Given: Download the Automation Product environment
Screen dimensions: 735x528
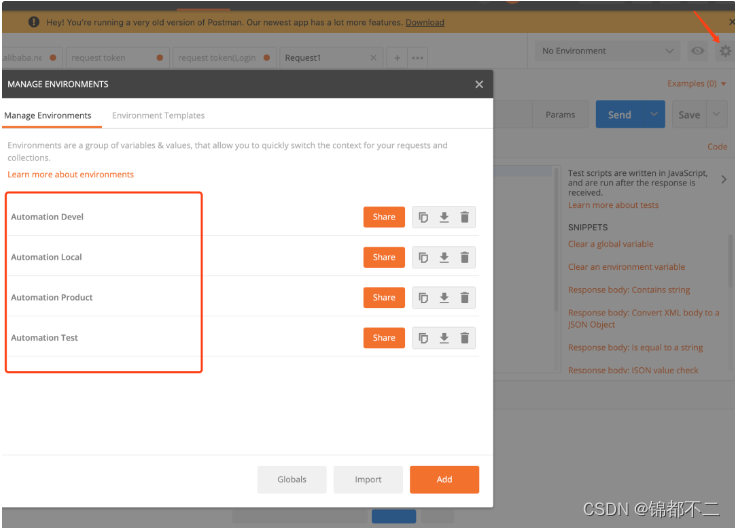Looking at the screenshot, I should (444, 298).
